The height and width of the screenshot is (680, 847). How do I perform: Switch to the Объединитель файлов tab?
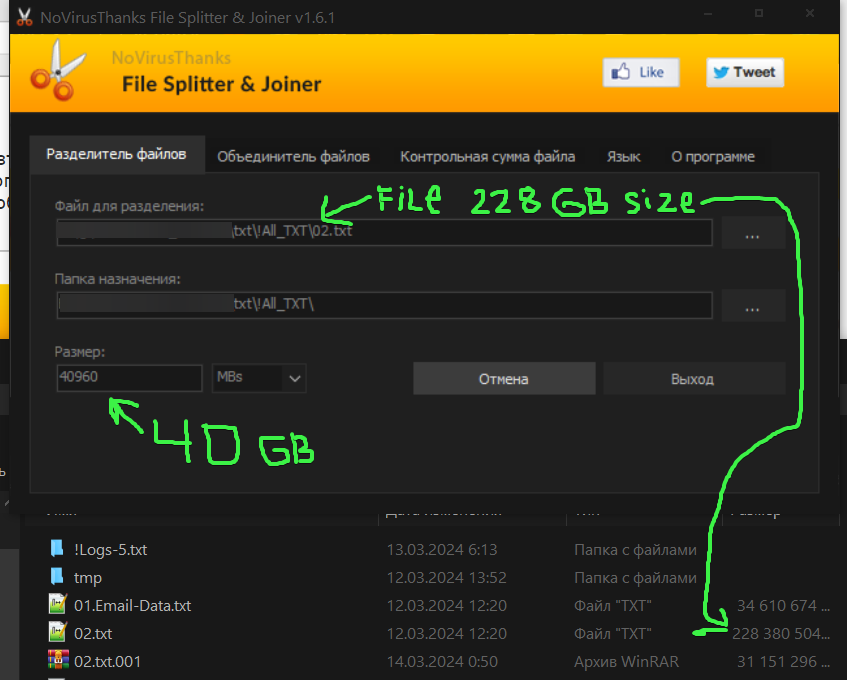point(293,157)
